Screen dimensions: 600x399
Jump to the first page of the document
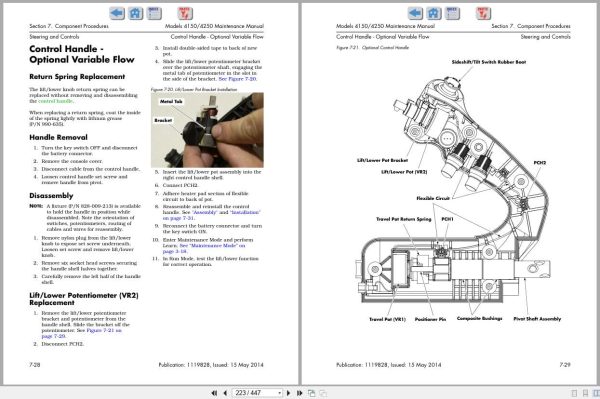[214, 393]
